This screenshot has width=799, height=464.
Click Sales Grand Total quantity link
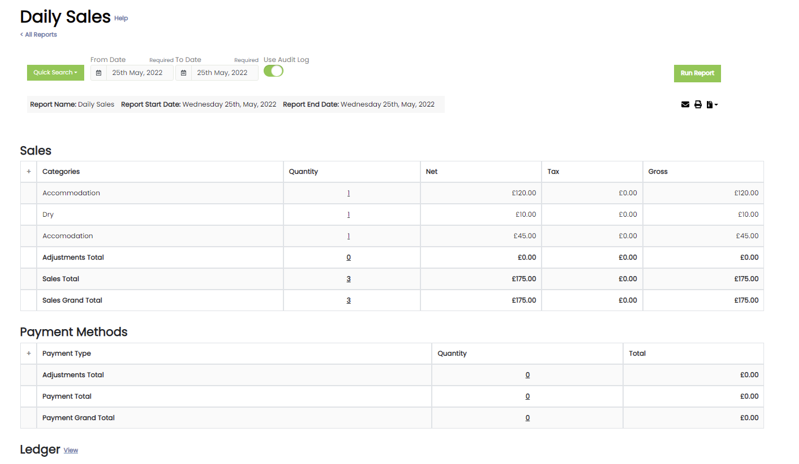(x=348, y=300)
